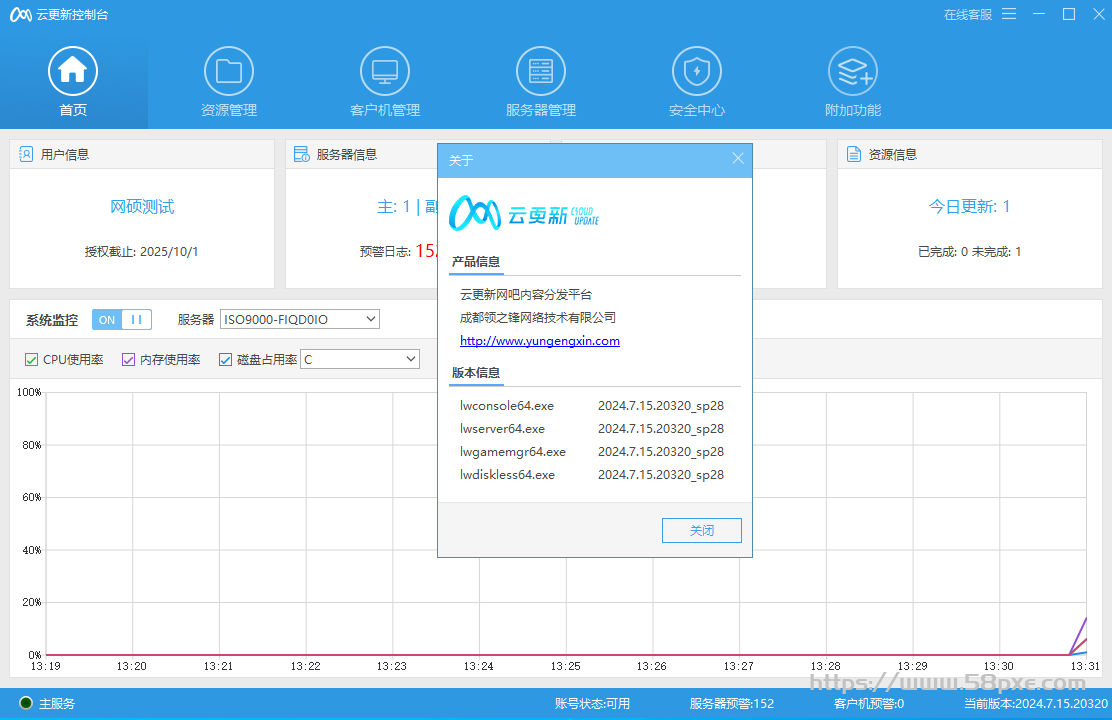
Task: Click lwserver64.exe version row
Action: (x=591, y=428)
